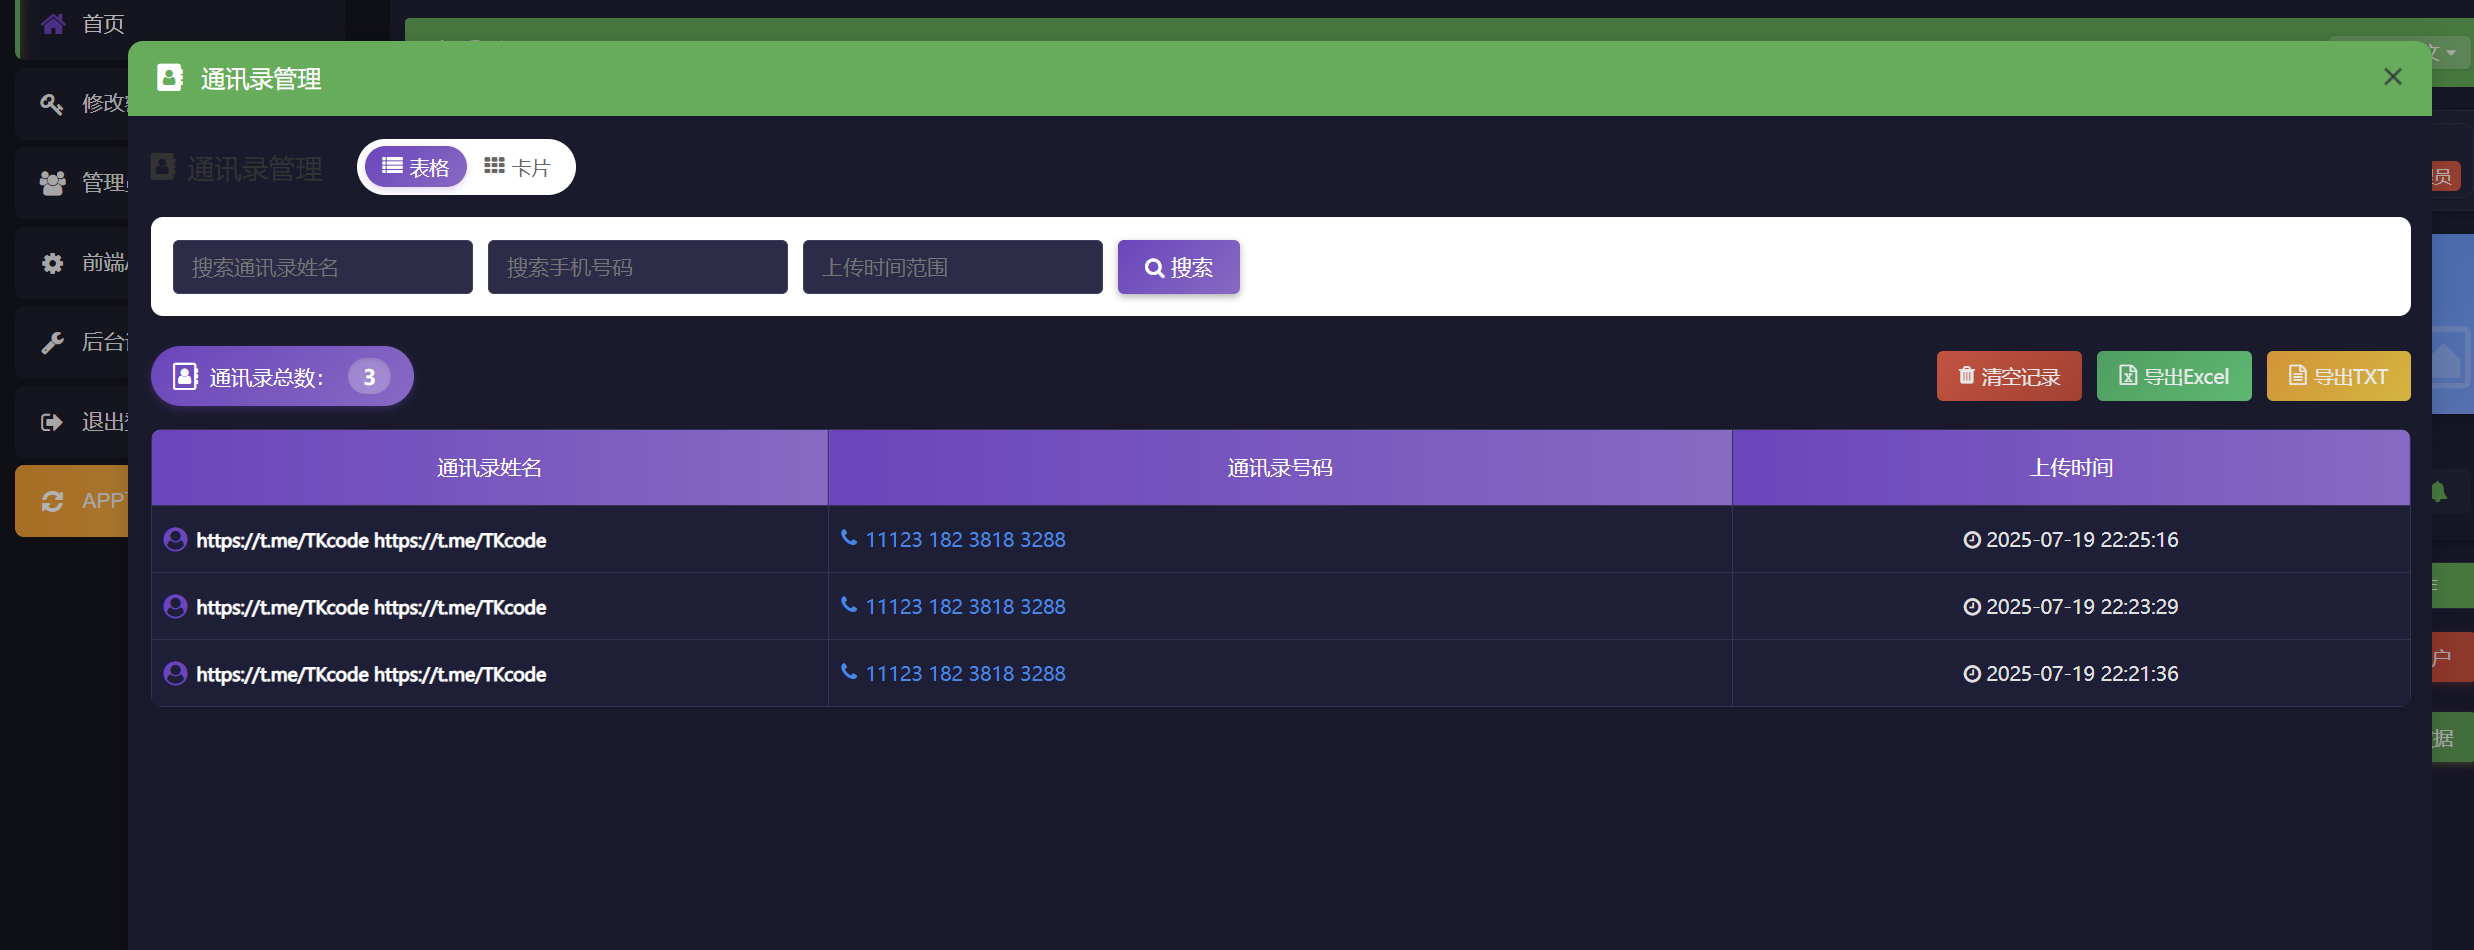Switch to 表格 table view
The width and height of the screenshot is (2474, 950).
[x=416, y=167]
